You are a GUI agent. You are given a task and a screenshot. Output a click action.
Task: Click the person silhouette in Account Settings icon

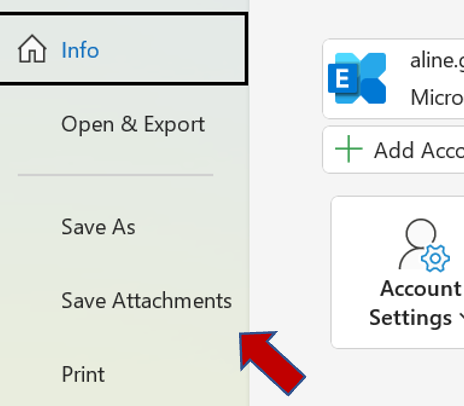417,244
